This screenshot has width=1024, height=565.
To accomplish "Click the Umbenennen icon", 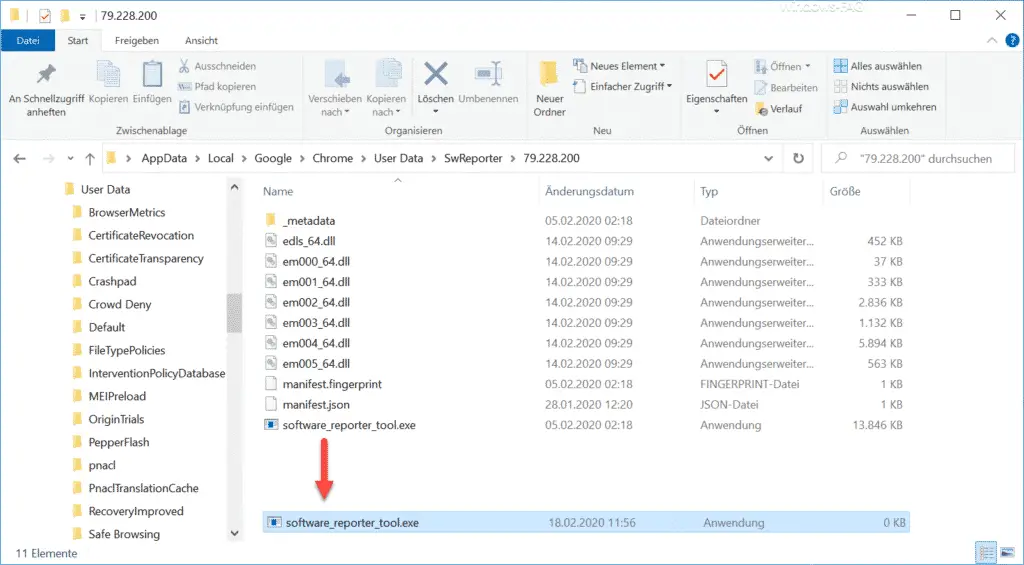I will (x=488, y=74).
